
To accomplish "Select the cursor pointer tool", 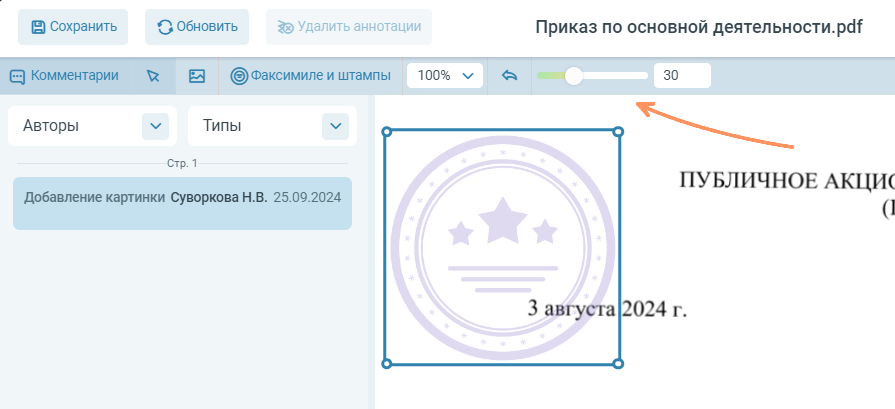I will click(x=153, y=76).
